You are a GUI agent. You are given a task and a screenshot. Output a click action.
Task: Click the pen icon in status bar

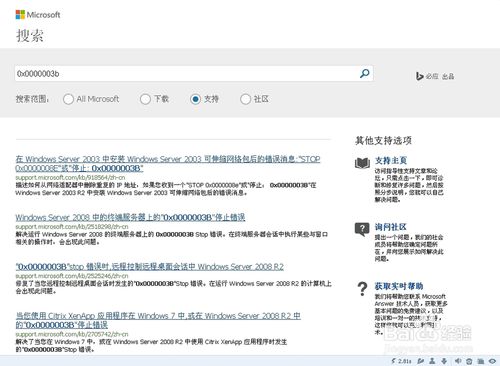point(421,361)
